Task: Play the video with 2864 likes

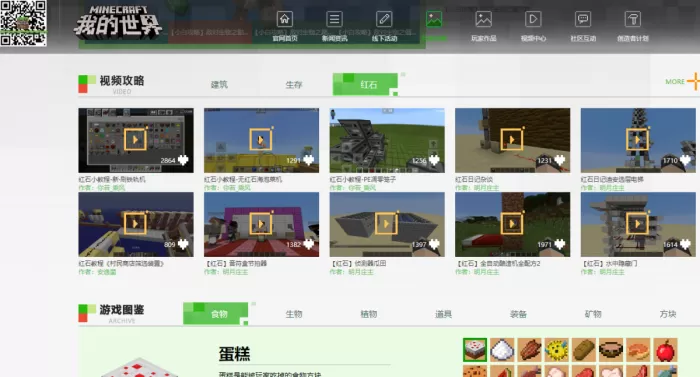Action: 135,140
